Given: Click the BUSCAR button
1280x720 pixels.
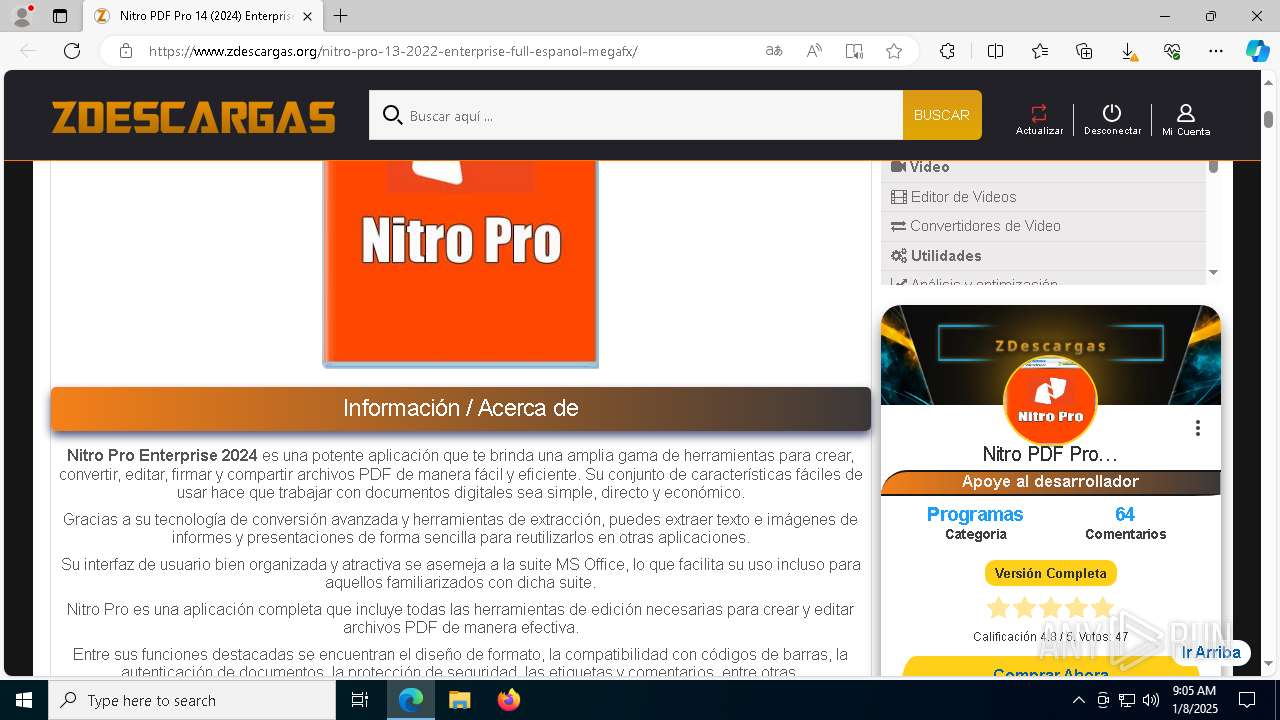Looking at the screenshot, I should (942, 115).
